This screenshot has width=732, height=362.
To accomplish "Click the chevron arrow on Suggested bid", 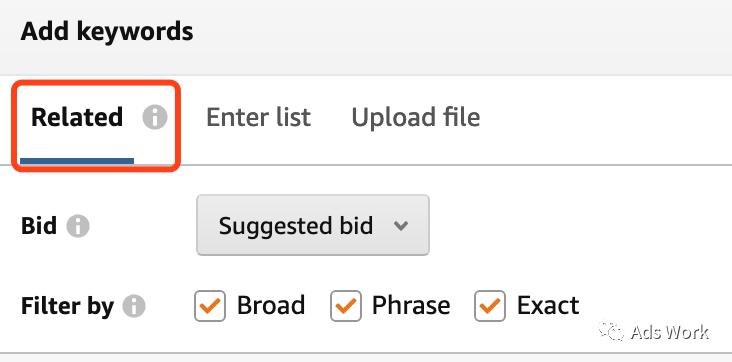I will [x=401, y=226].
